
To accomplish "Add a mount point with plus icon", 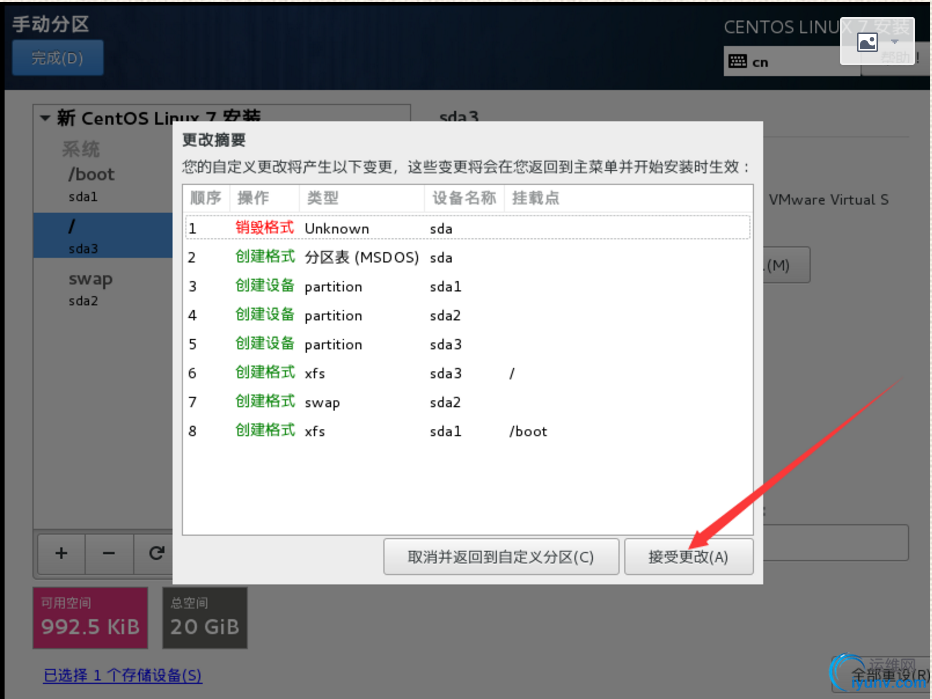I will [61, 553].
